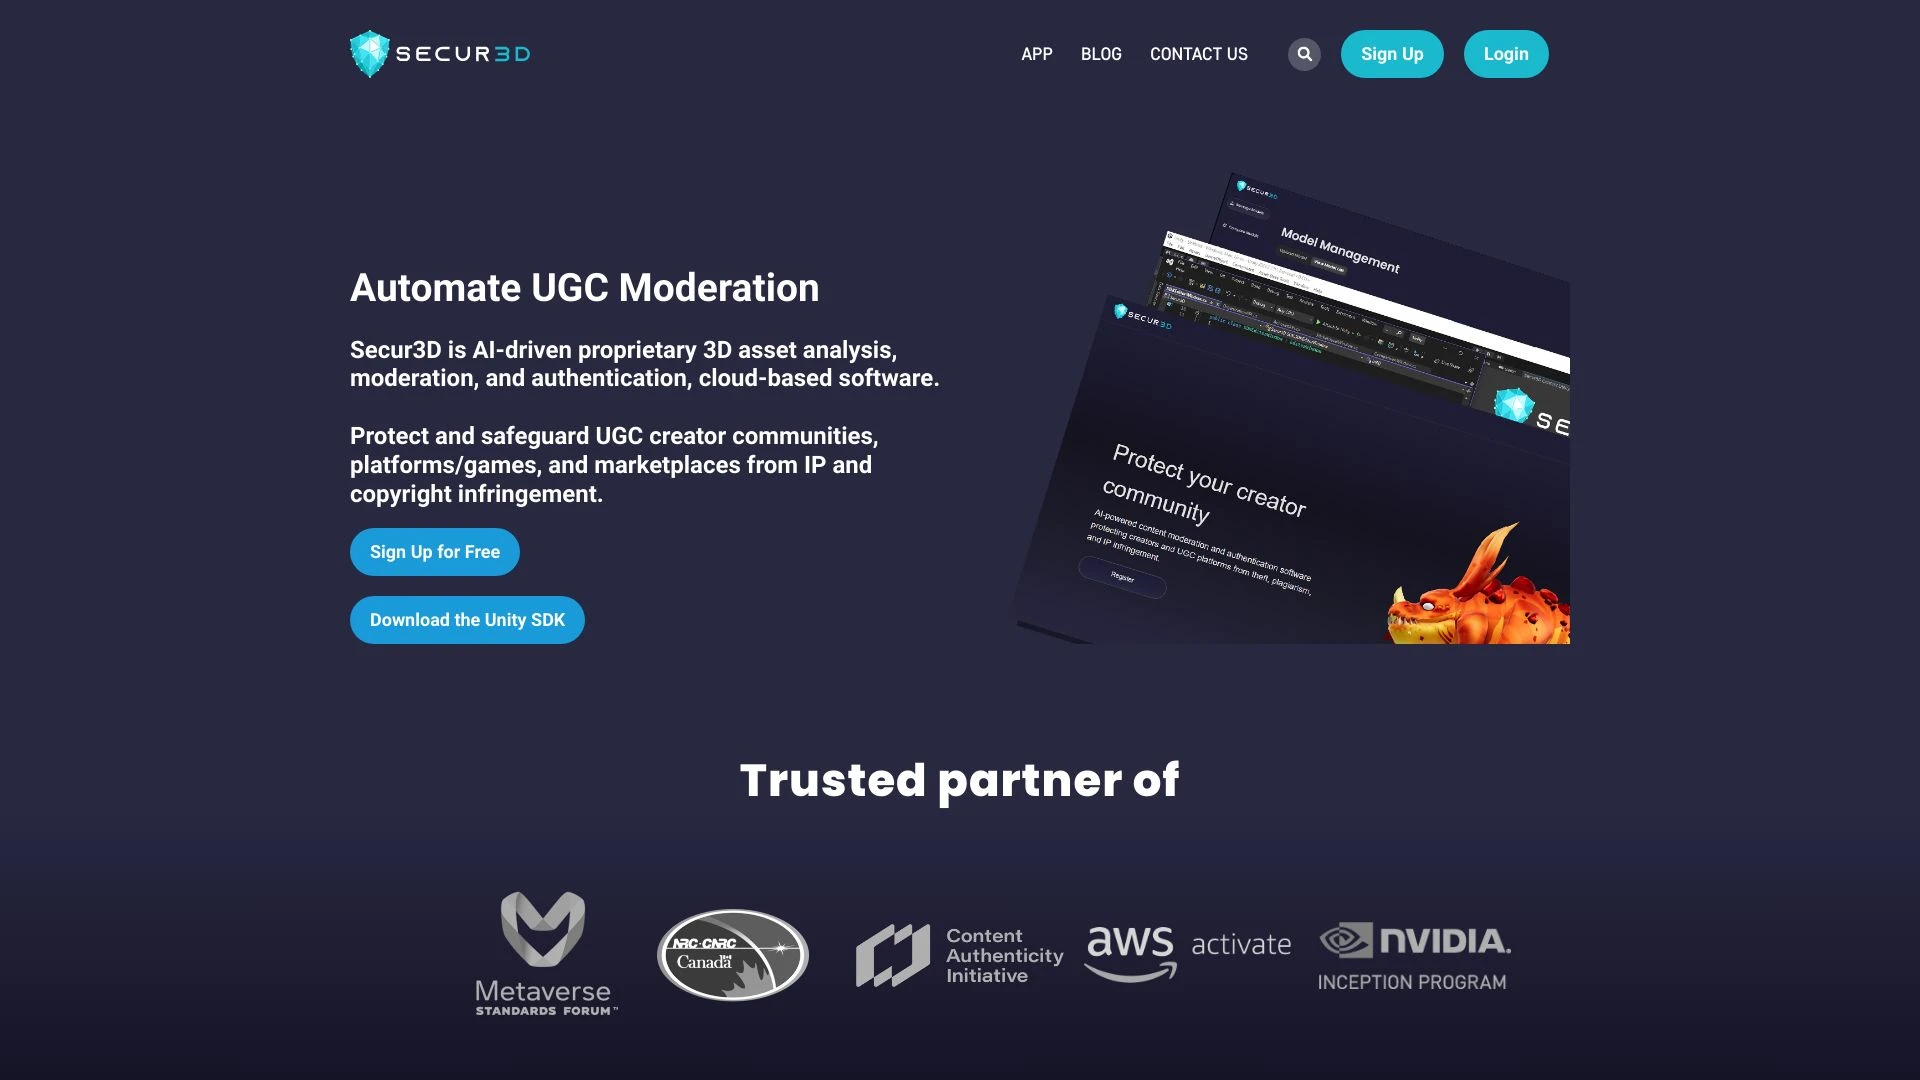Click the Sign Up for Free button
Viewport: 1920px width, 1080px height.
(434, 551)
